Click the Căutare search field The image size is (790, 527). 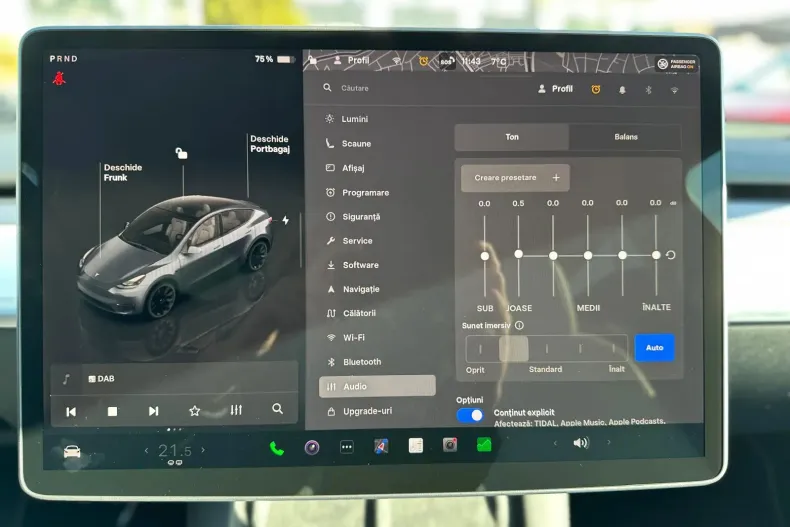click(x=355, y=88)
